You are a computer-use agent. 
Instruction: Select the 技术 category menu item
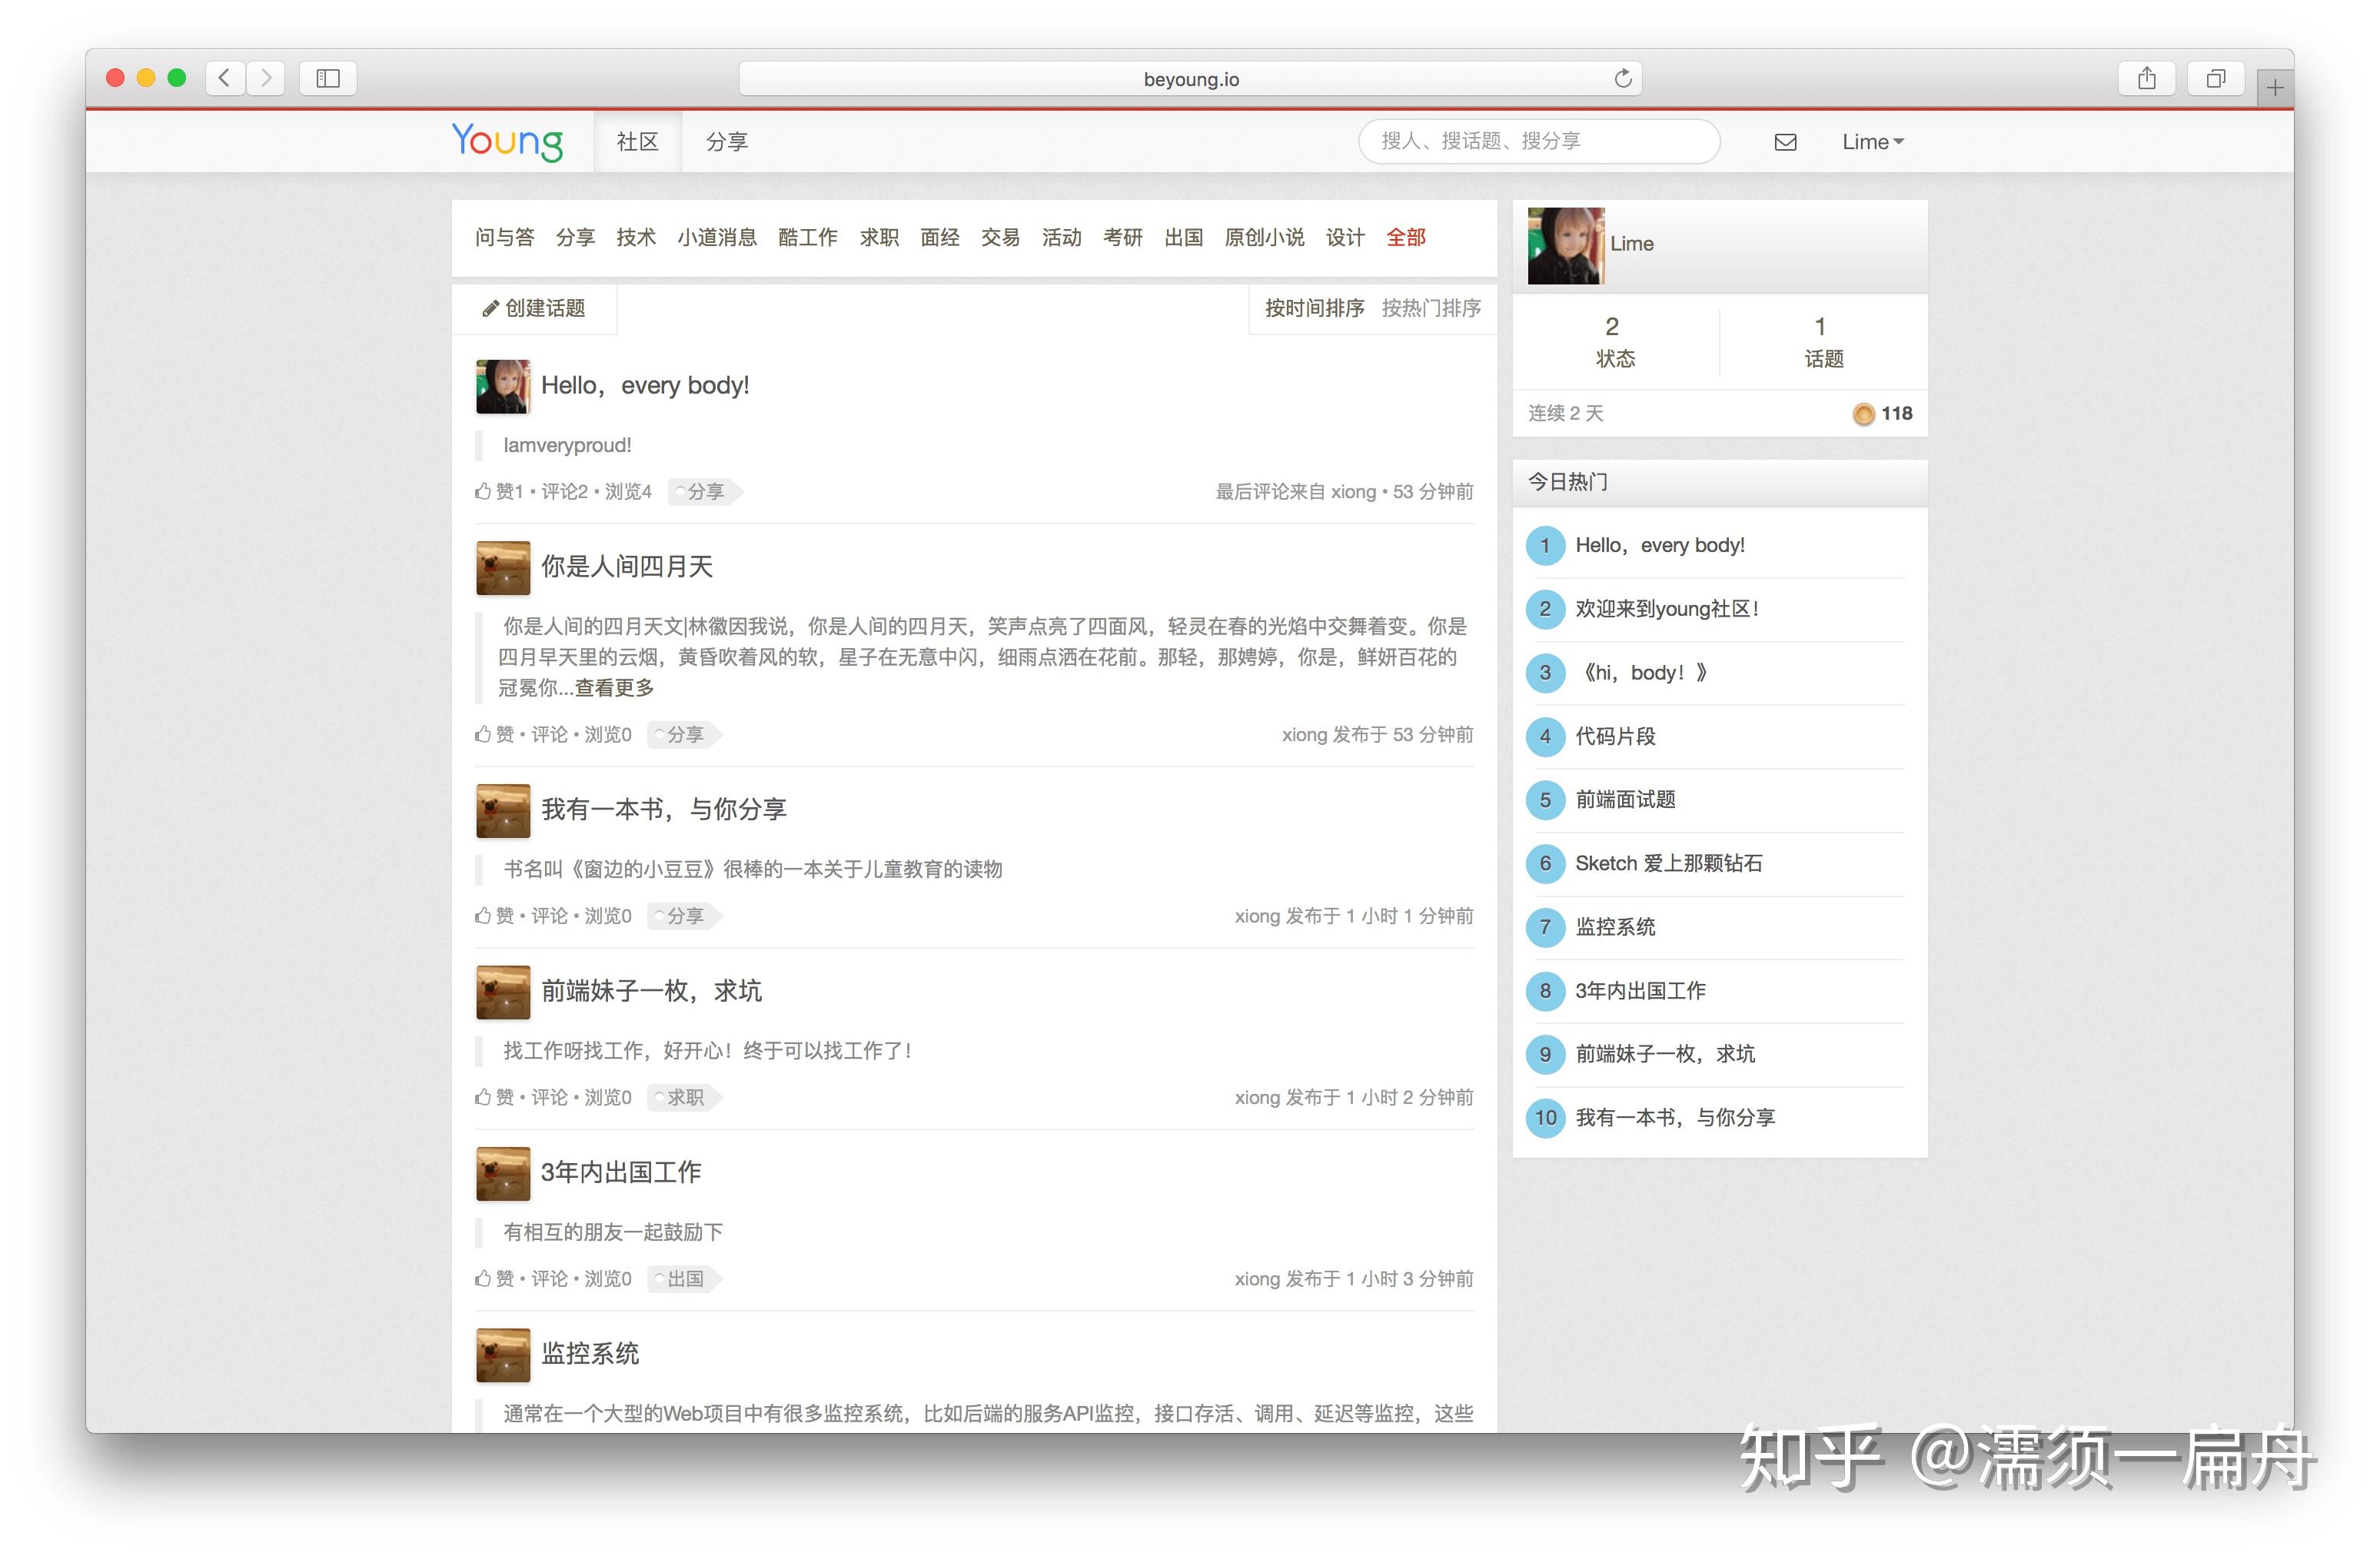click(x=636, y=237)
